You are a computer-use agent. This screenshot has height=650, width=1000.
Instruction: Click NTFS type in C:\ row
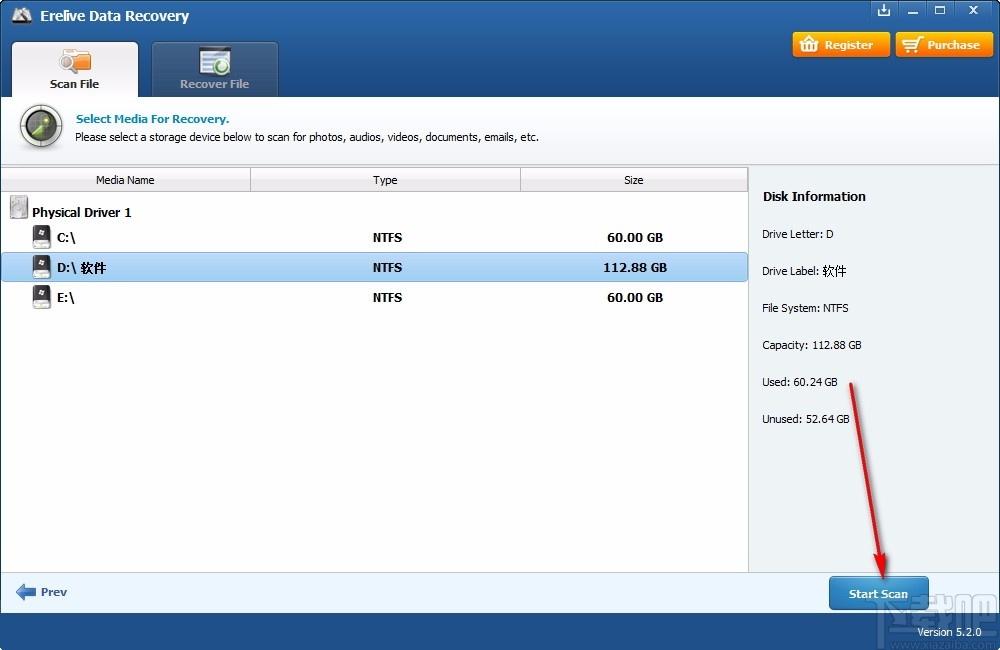pos(387,237)
